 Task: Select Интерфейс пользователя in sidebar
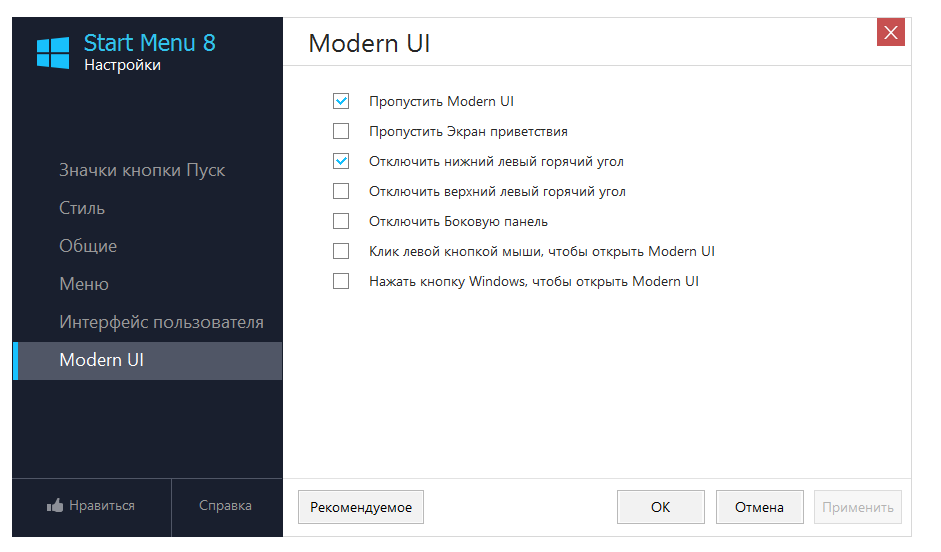(161, 322)
